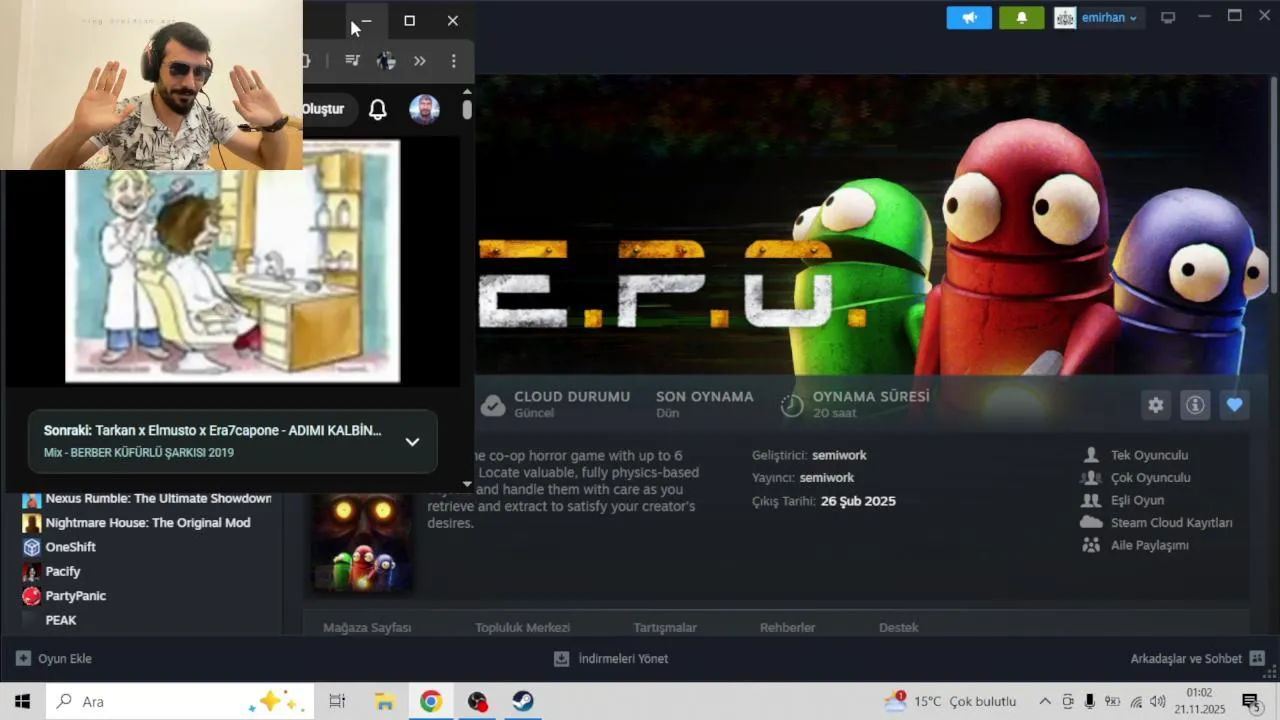This screenshot has height=720, width=1280.
Task: Open the weather widget Çok bulutlu
Action: pos(950,701)
